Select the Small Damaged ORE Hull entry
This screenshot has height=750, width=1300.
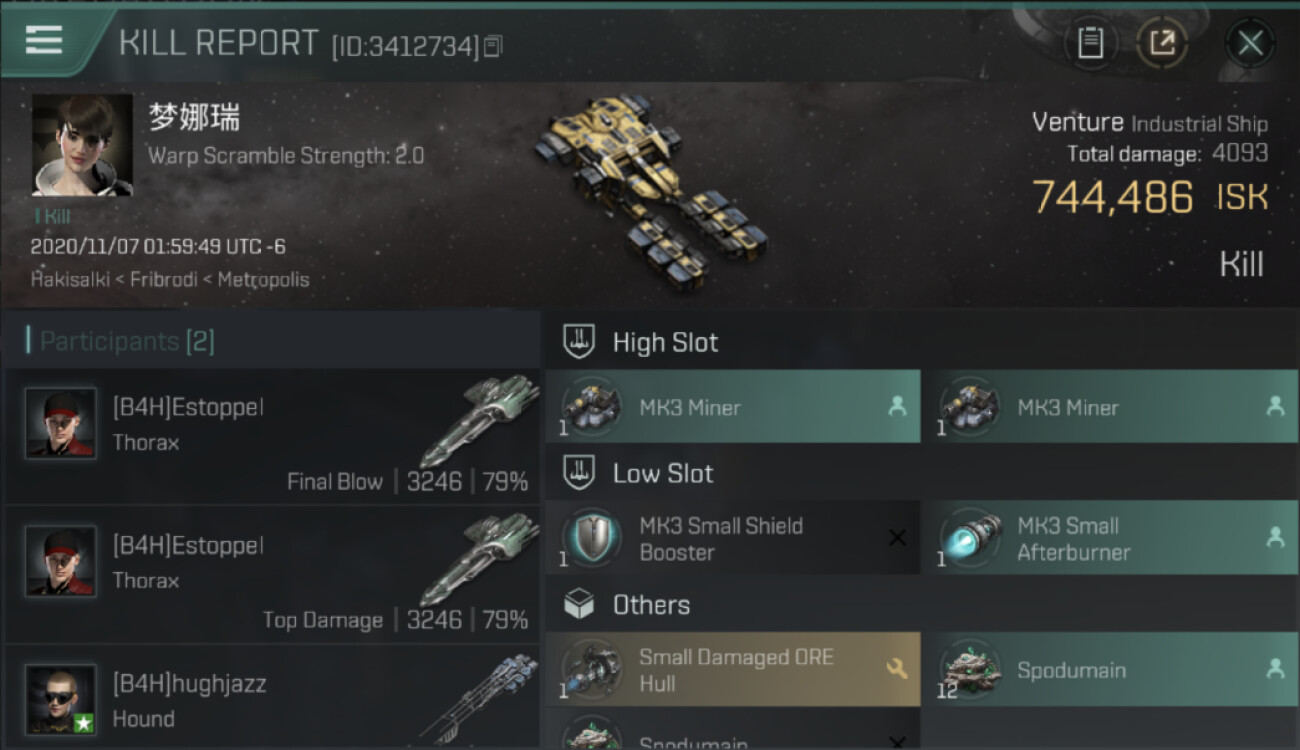[733, 670]
